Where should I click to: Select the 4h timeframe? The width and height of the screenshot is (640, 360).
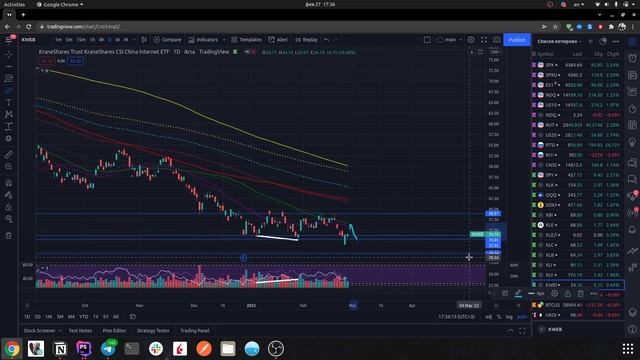click(x=101, y=40)
